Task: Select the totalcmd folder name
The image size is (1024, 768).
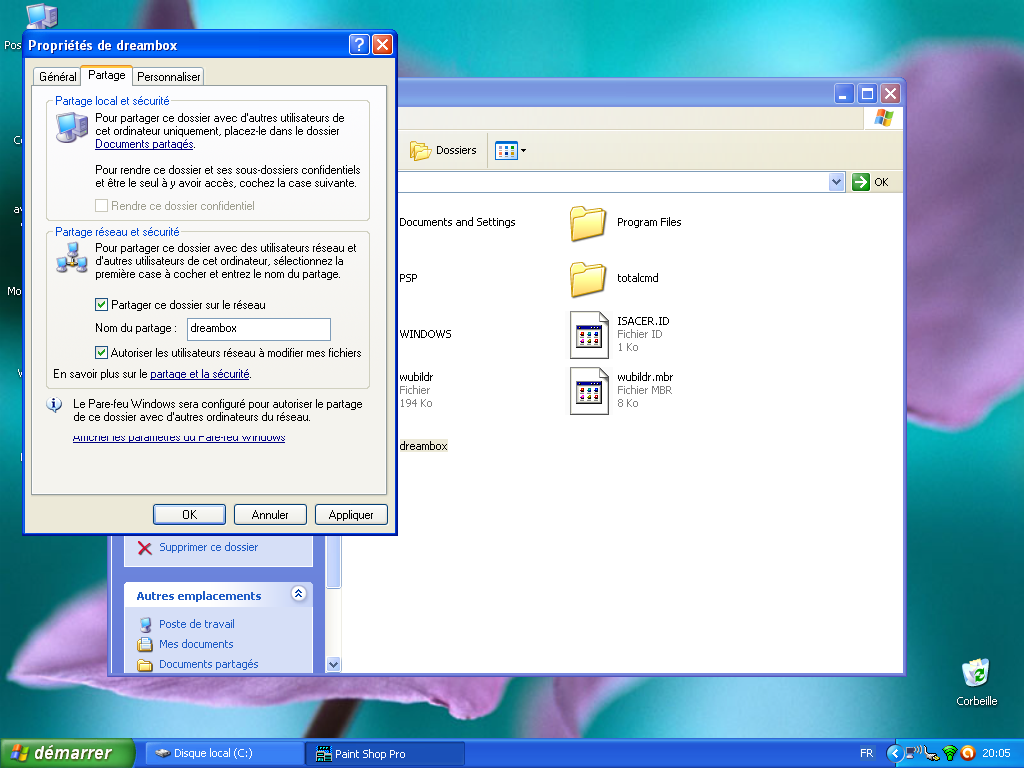Action: pos(638,278)
